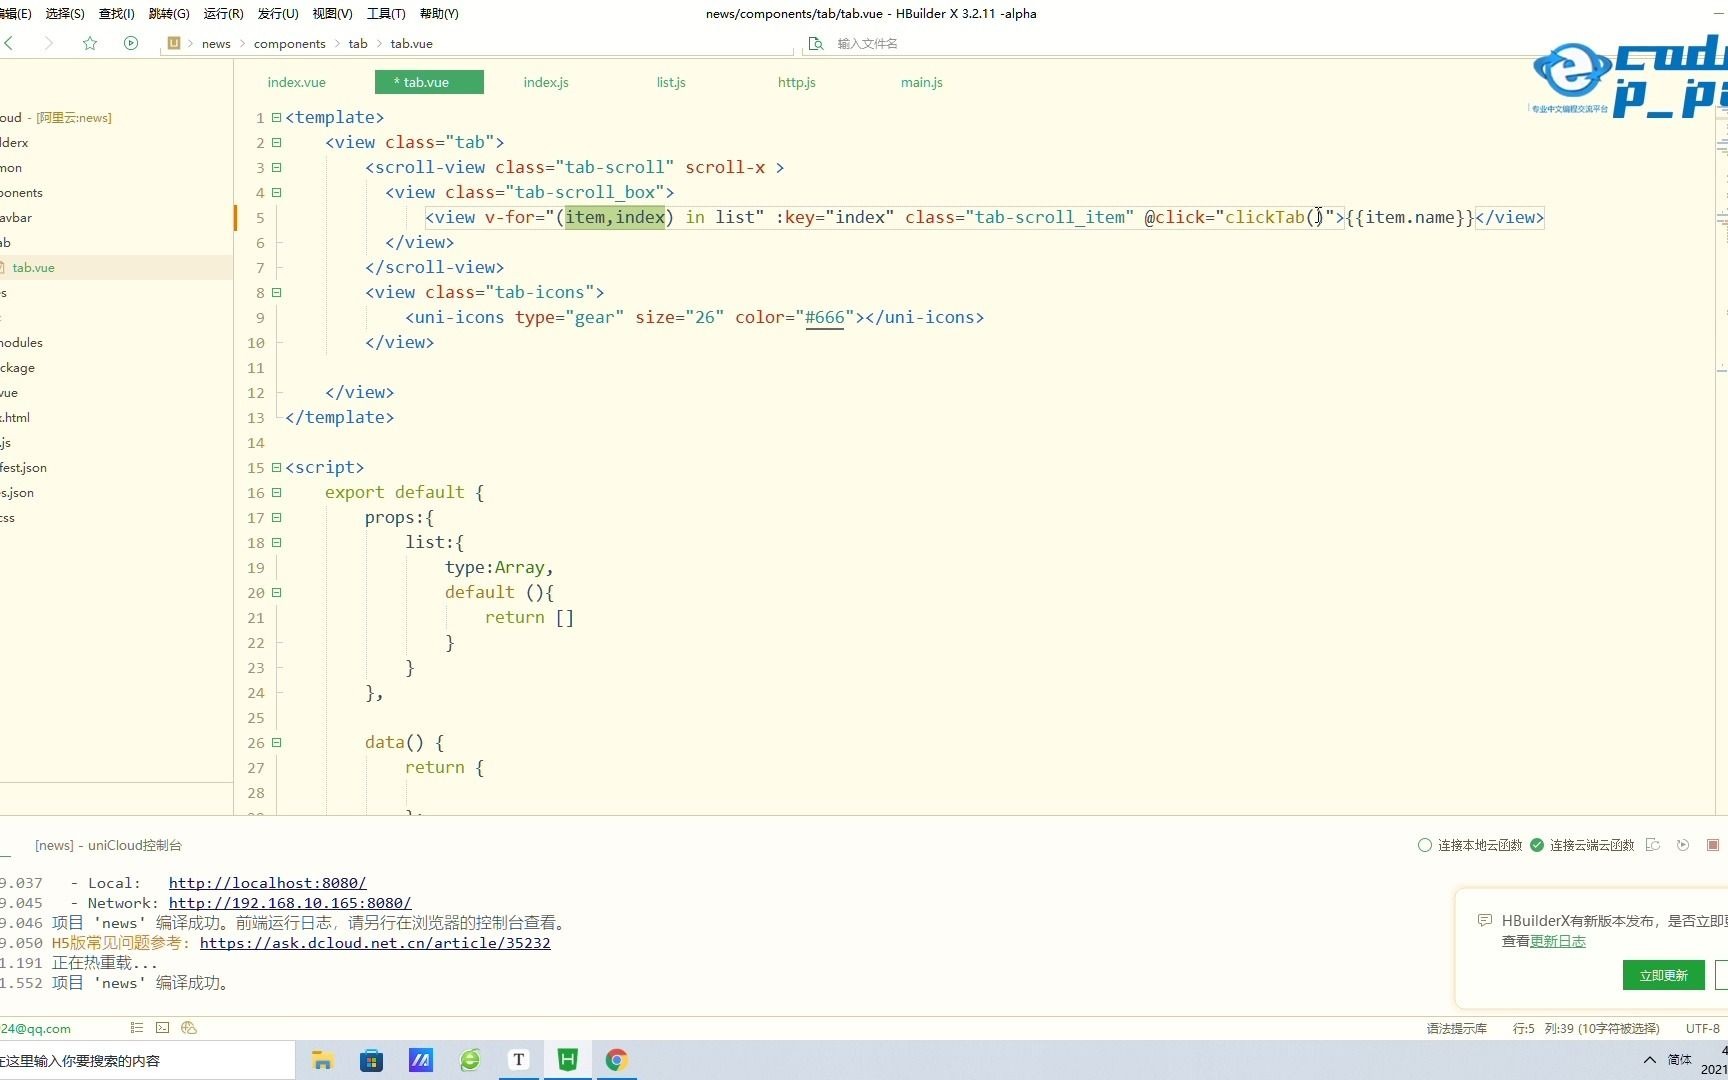The image size is (1728, 1080).
Task: Open HBuilder X from taskbar
Action: coord(568,1060)
